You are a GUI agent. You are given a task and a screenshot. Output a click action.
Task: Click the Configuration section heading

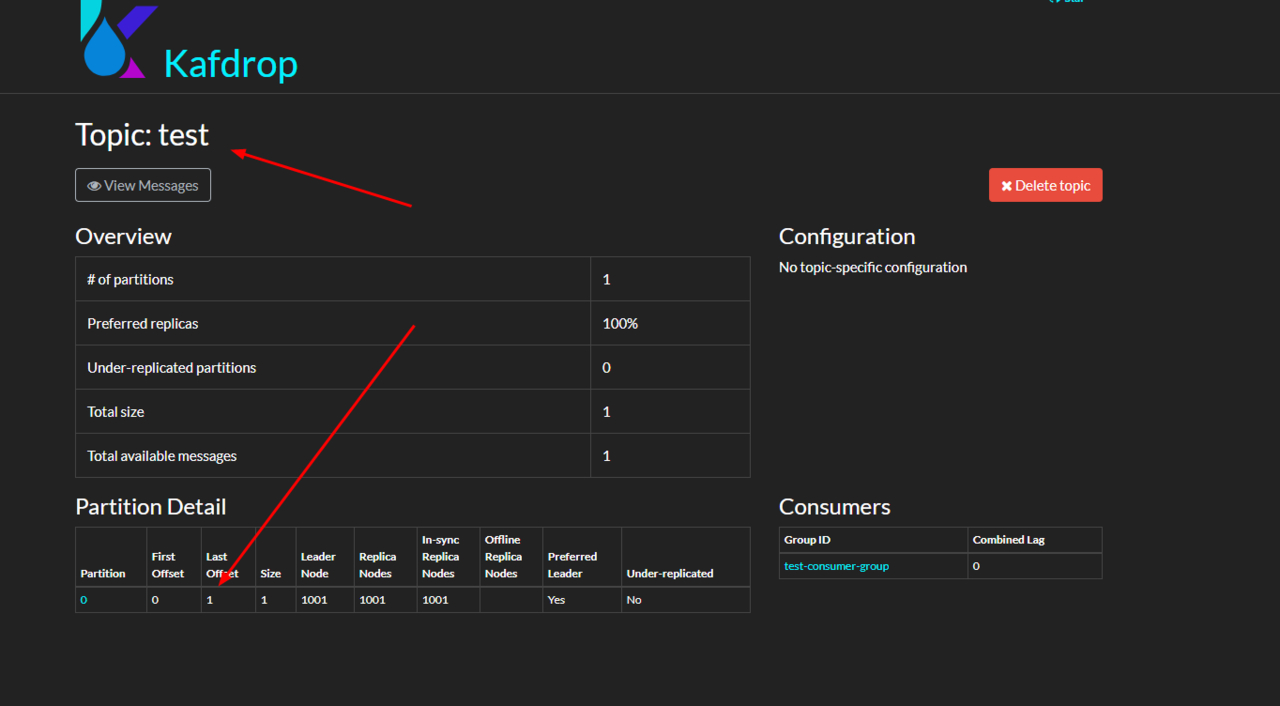(847, 237)
